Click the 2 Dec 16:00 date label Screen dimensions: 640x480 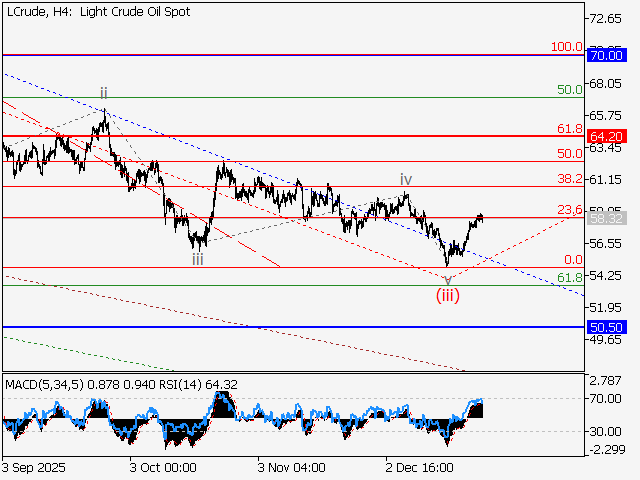[421, 466]
